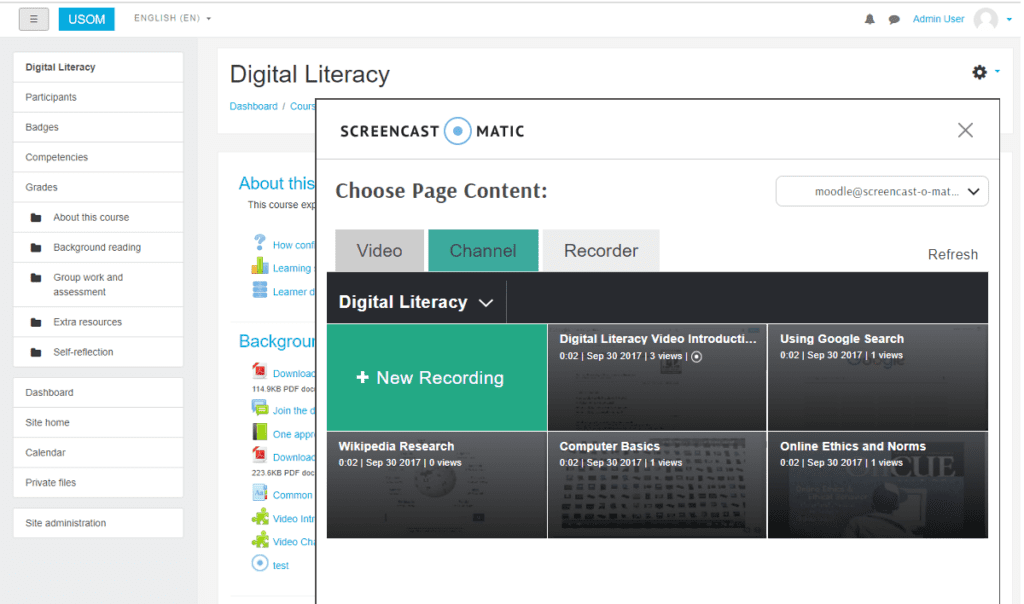This screenshot has width=1024, height=604.
Task: Click the folder icon beside Extra resources
Action: pyautogui.click(x=36, y=322)
